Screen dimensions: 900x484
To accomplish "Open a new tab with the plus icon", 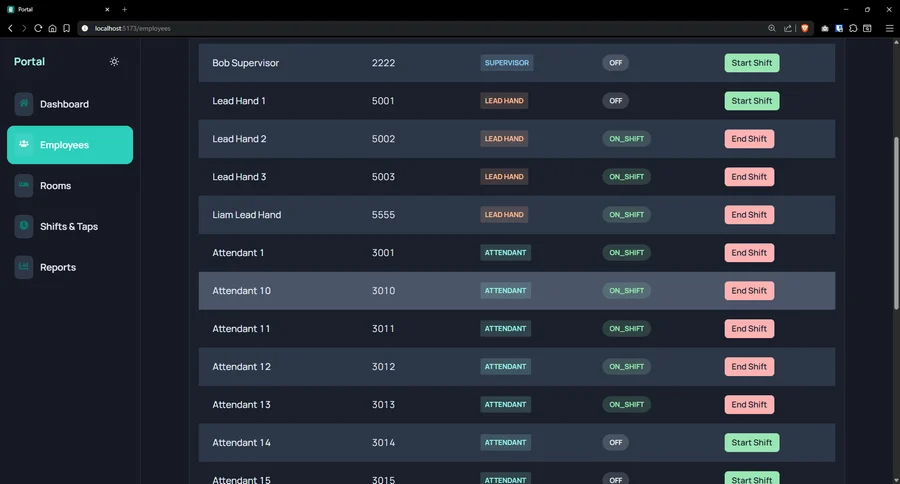I will point(125,9).
